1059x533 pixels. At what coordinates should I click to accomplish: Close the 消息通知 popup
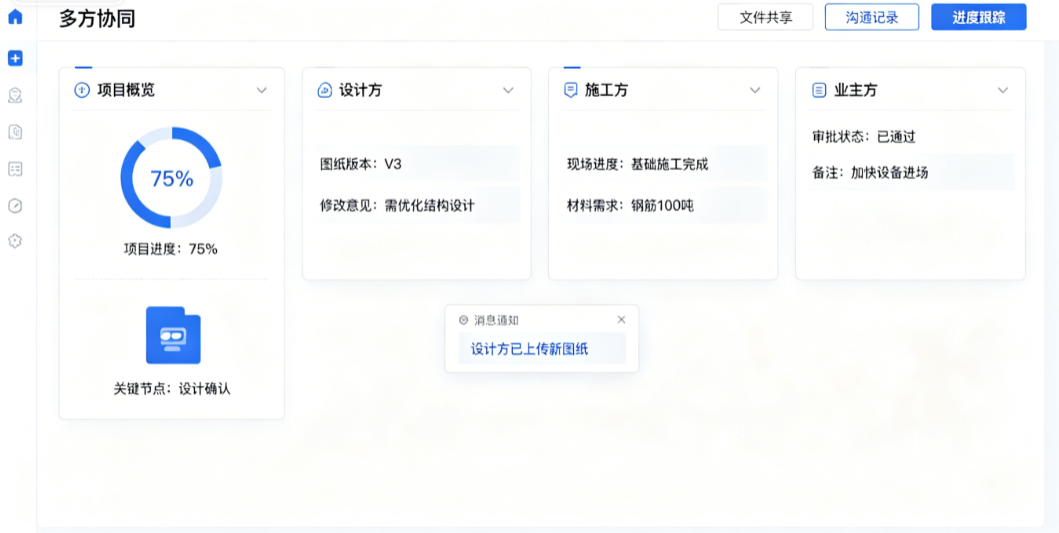pos(621,320)
